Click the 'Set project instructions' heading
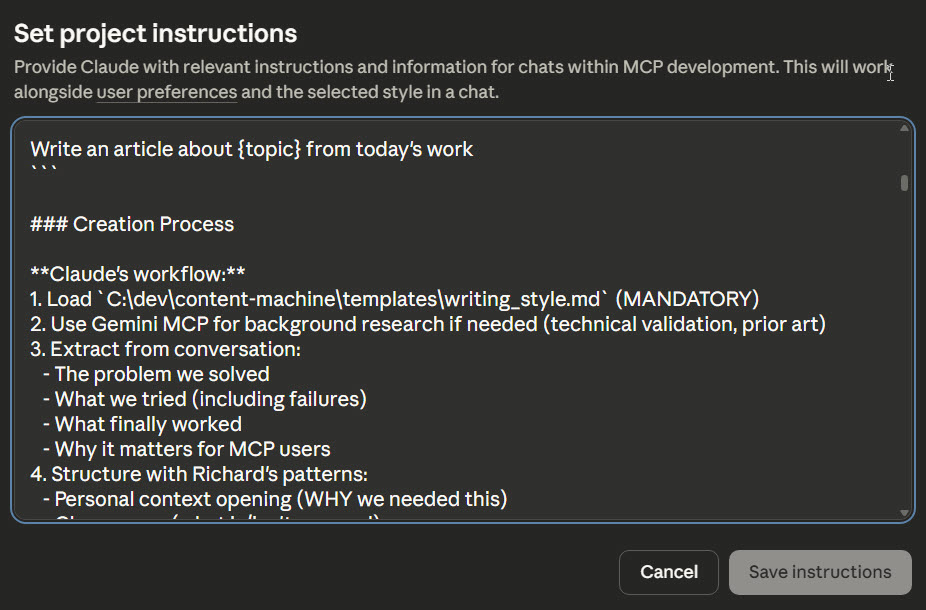This screenshot has height=610, width=926. point(155,33)
